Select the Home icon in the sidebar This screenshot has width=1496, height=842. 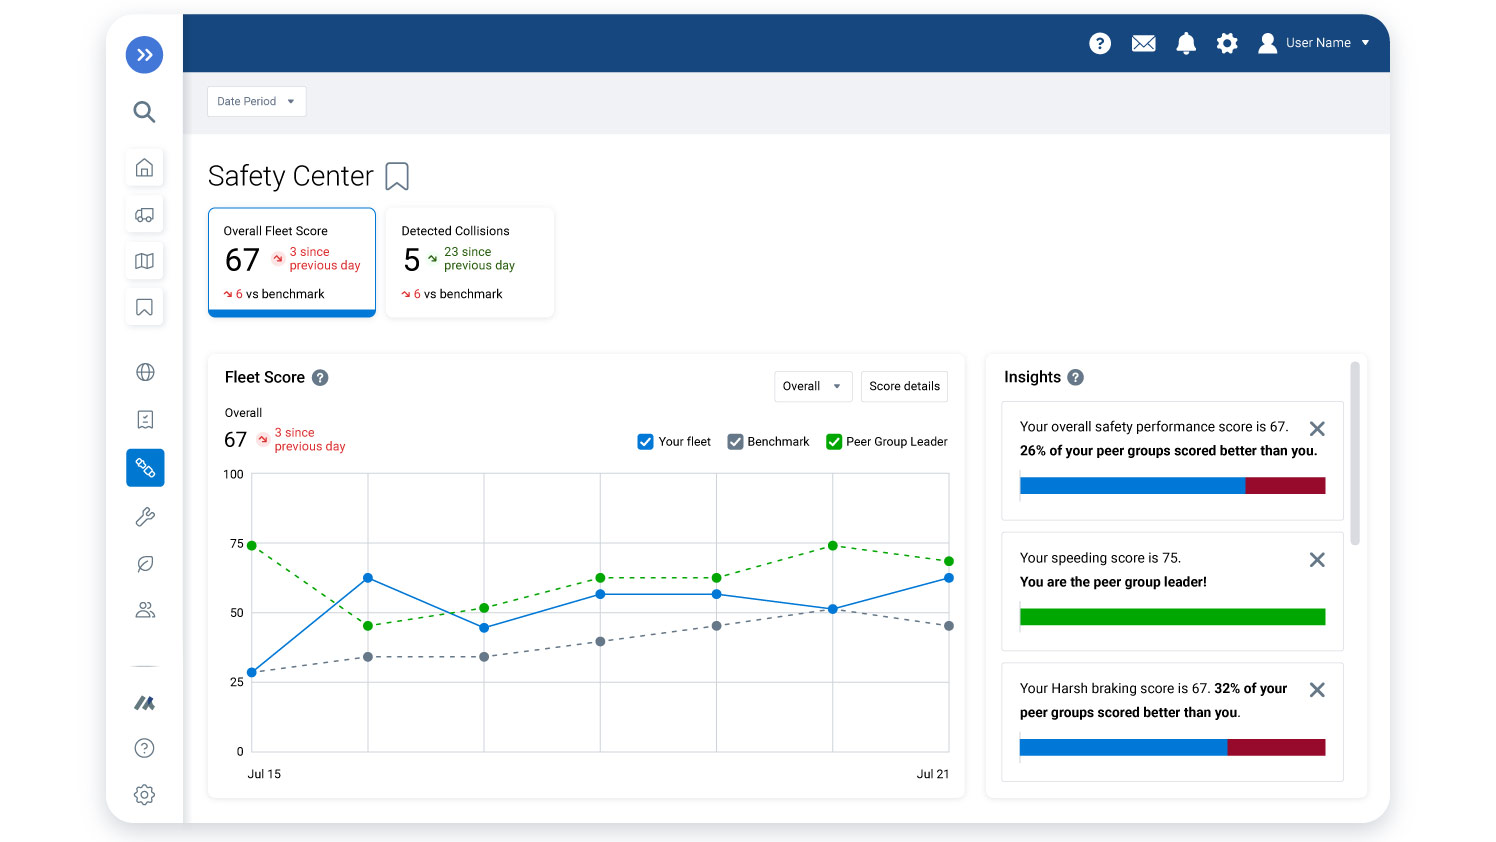144,167
